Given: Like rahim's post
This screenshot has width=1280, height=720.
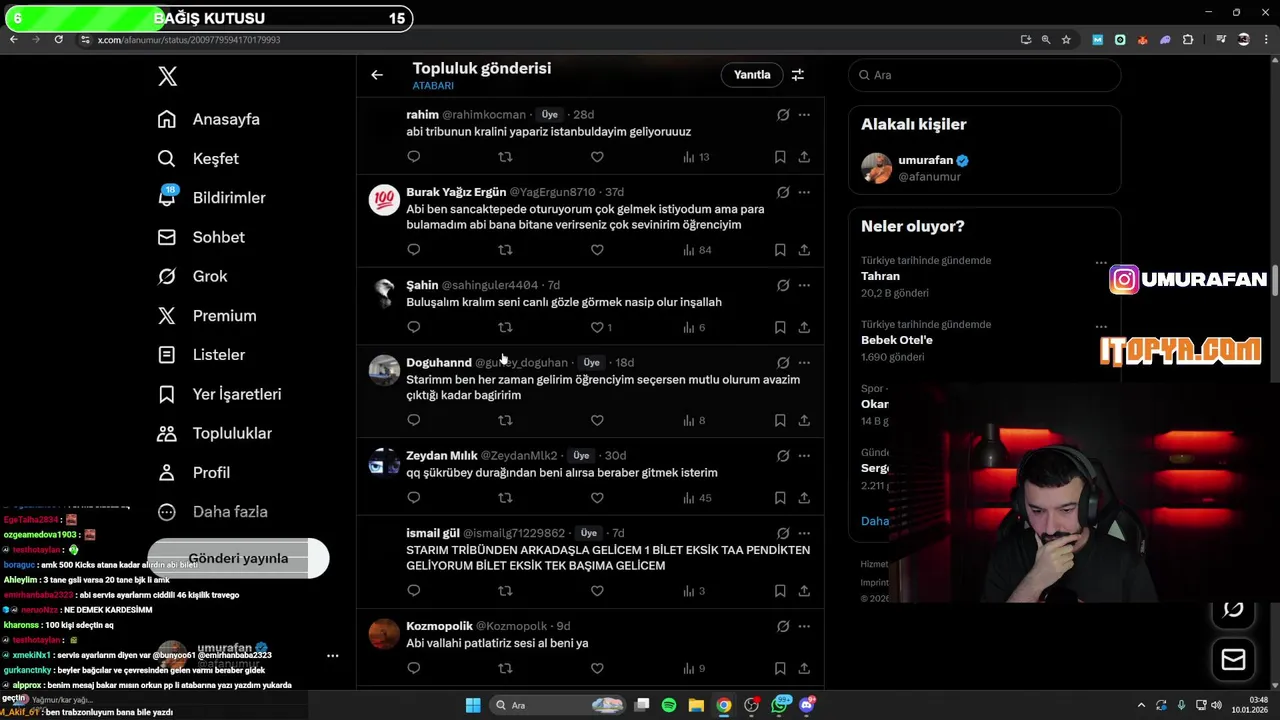Looking at the screenshot, I should (x=597, y=157).
